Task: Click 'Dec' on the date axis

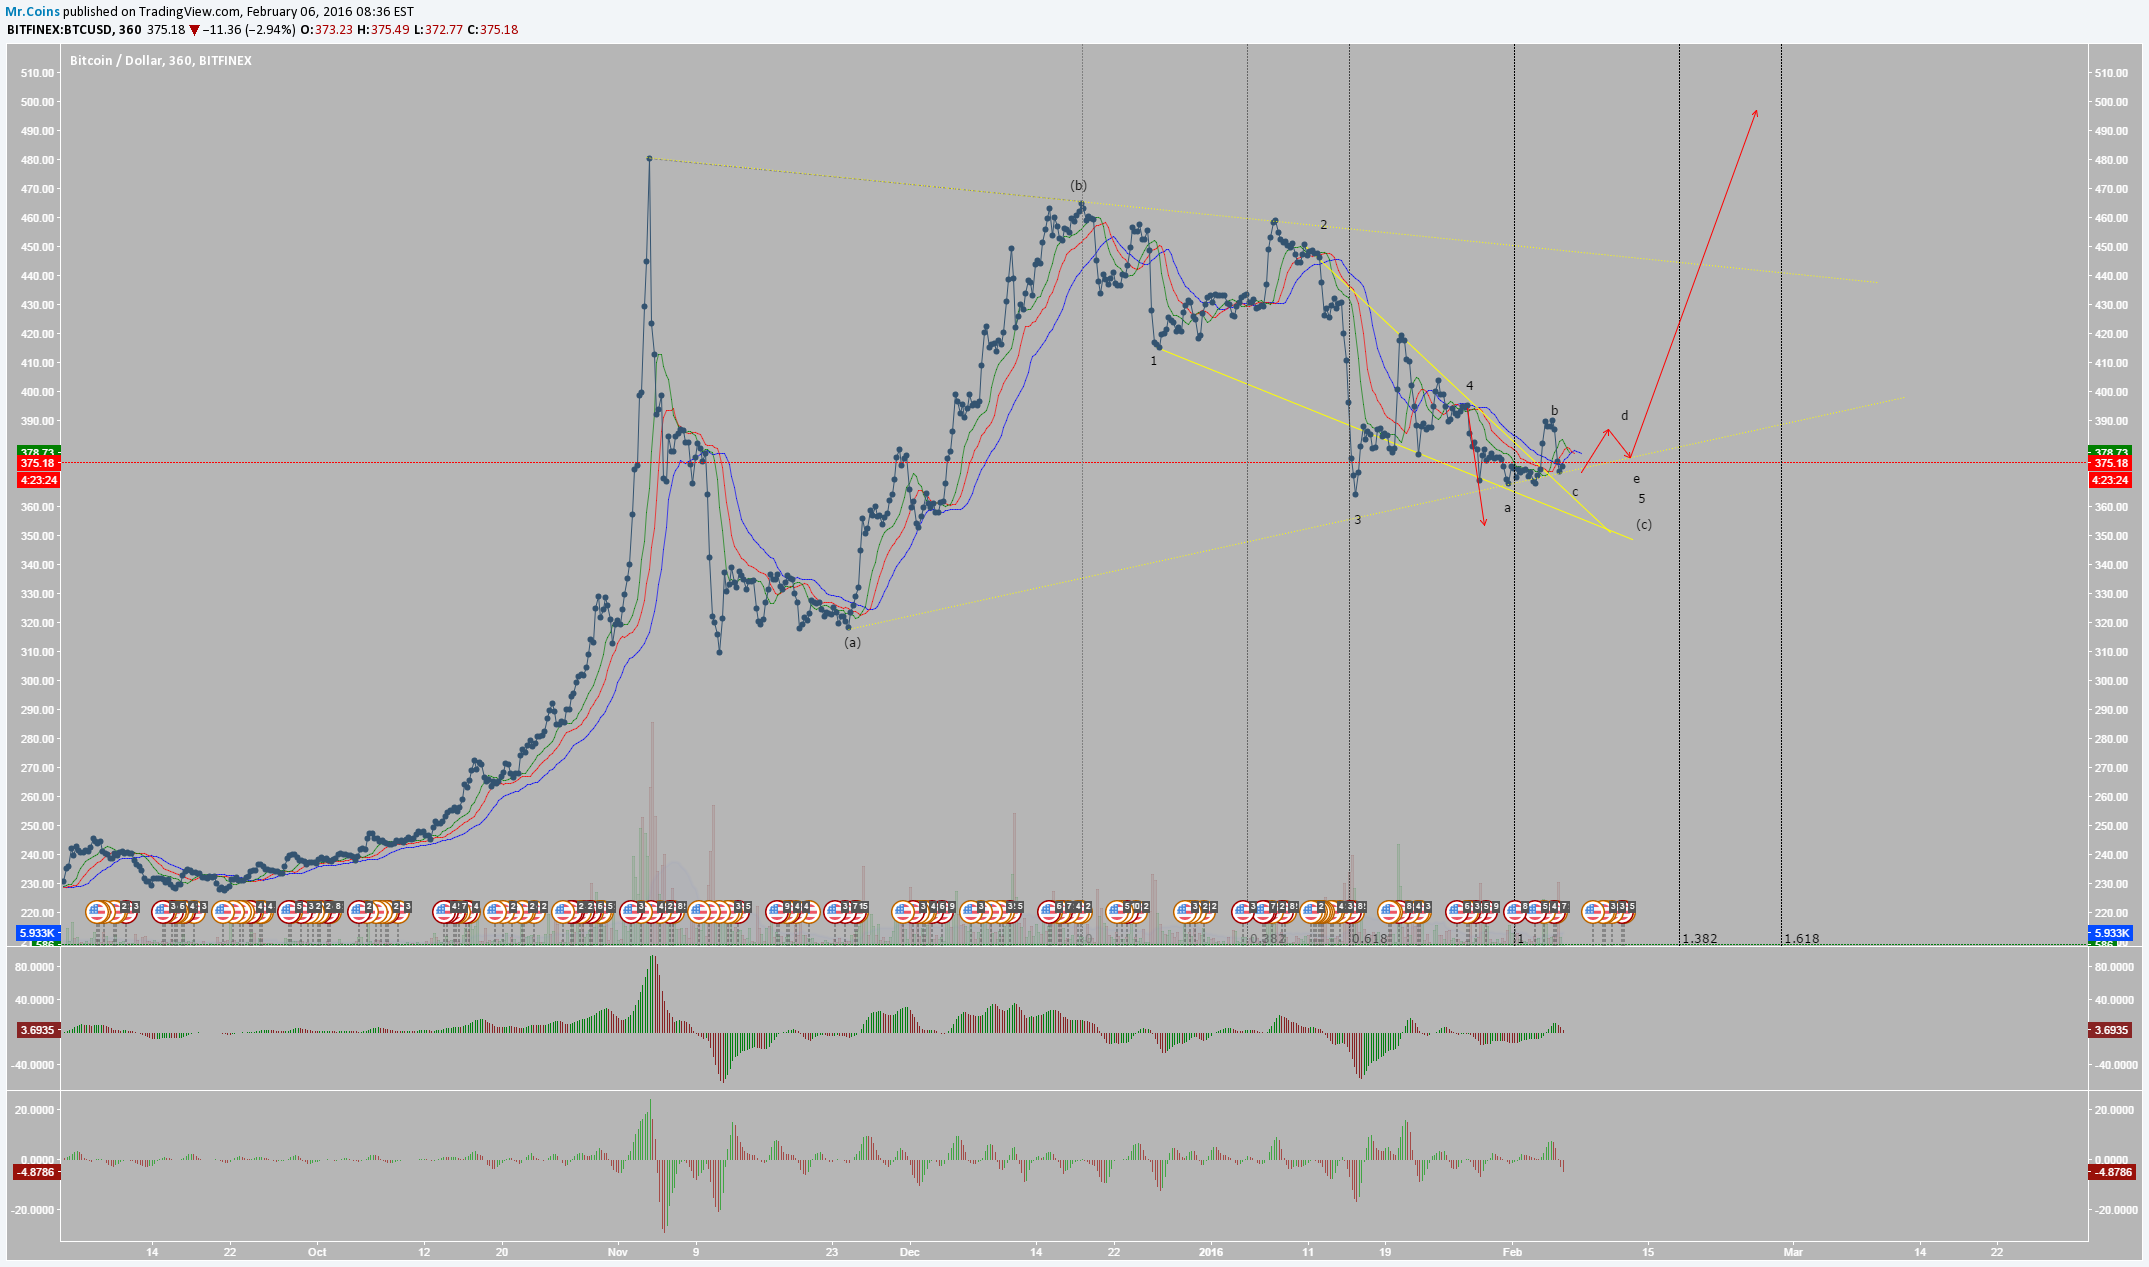Action: (x=909, y=1252)
